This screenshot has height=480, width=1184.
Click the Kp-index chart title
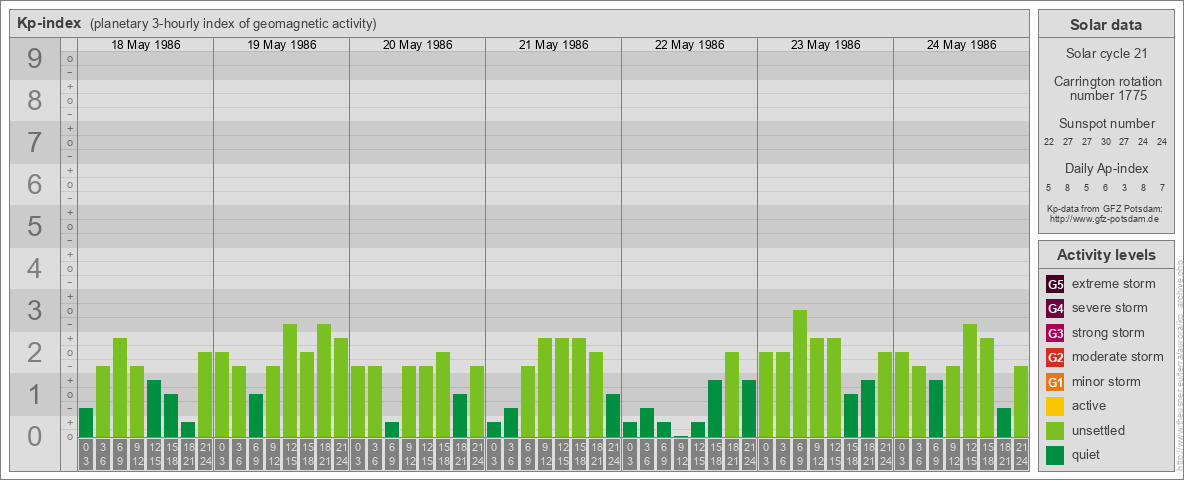click(x=50, y=23)
